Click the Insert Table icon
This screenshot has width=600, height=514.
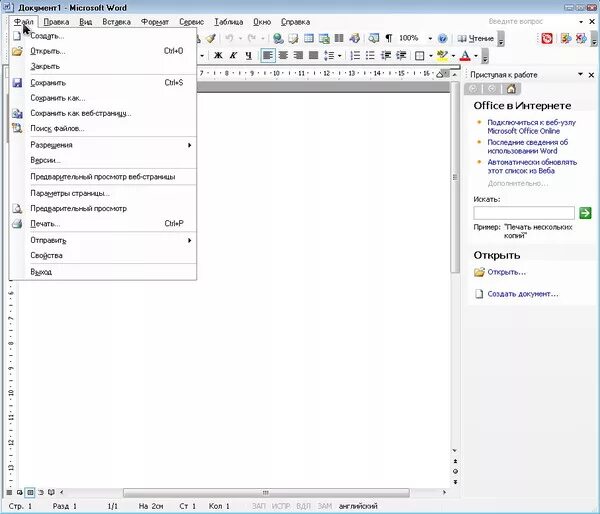[x=309, y=38]
